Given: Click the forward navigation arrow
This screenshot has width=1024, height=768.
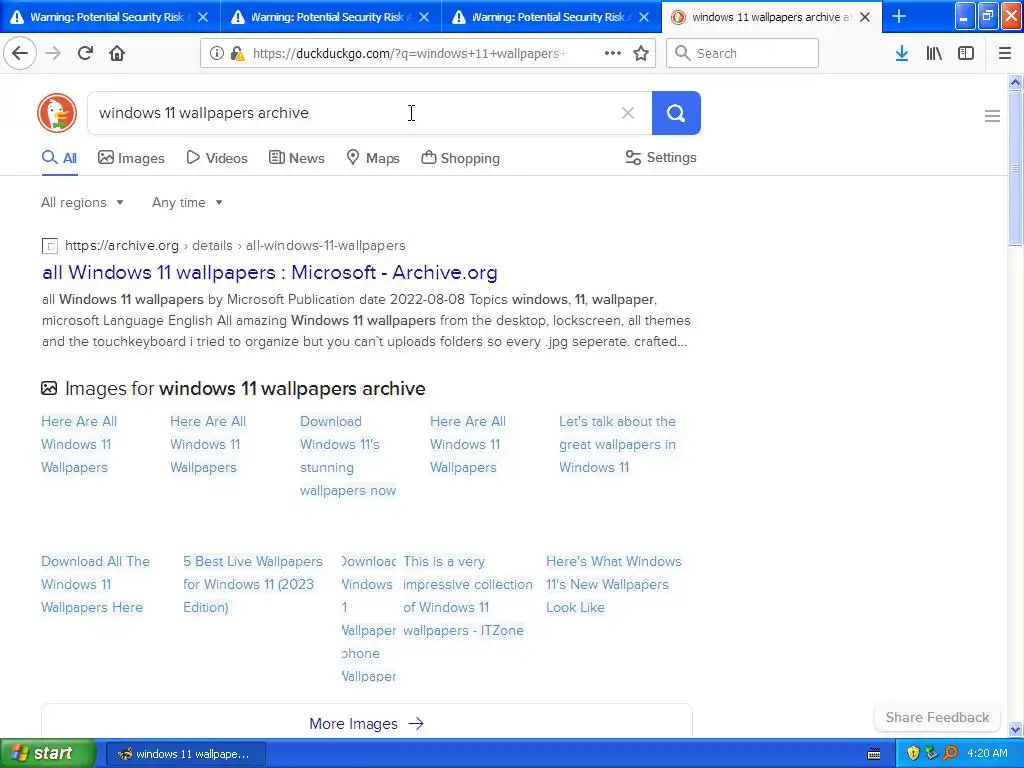Looking at the screenshot, I should click(x=54, y=53).
